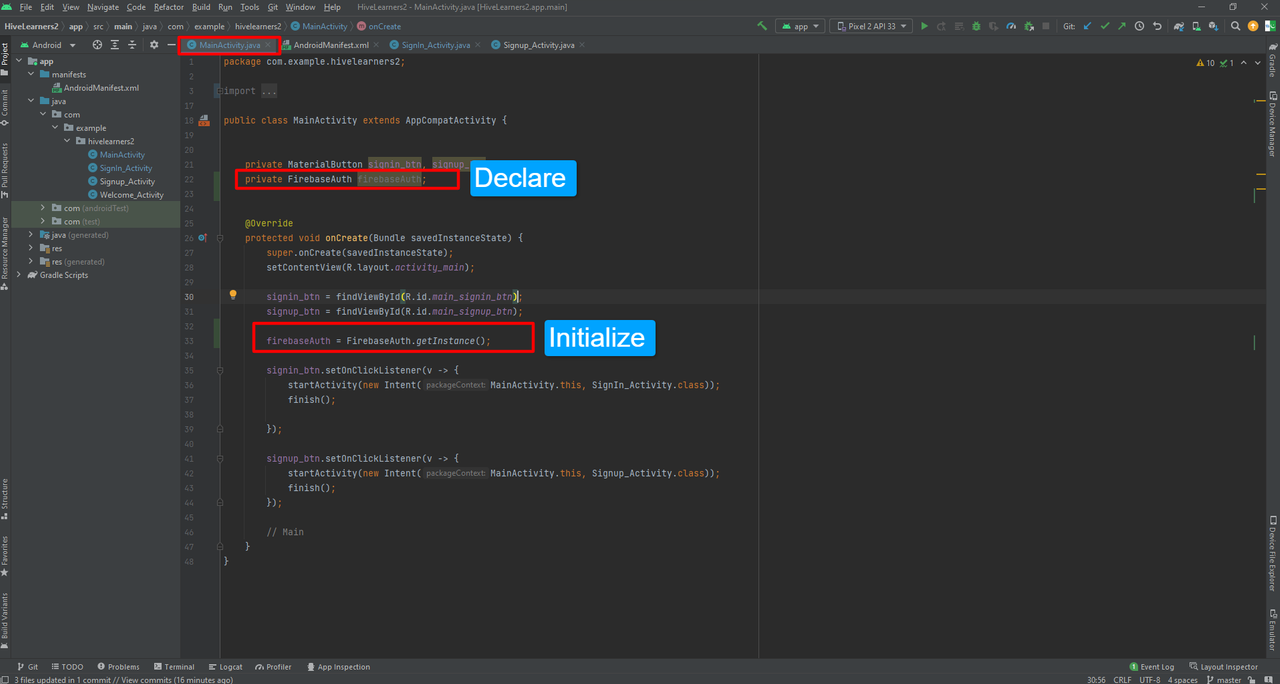1280x684 pixels.
Task: Open Git Show History clock icon
Action: [1139, 26]
